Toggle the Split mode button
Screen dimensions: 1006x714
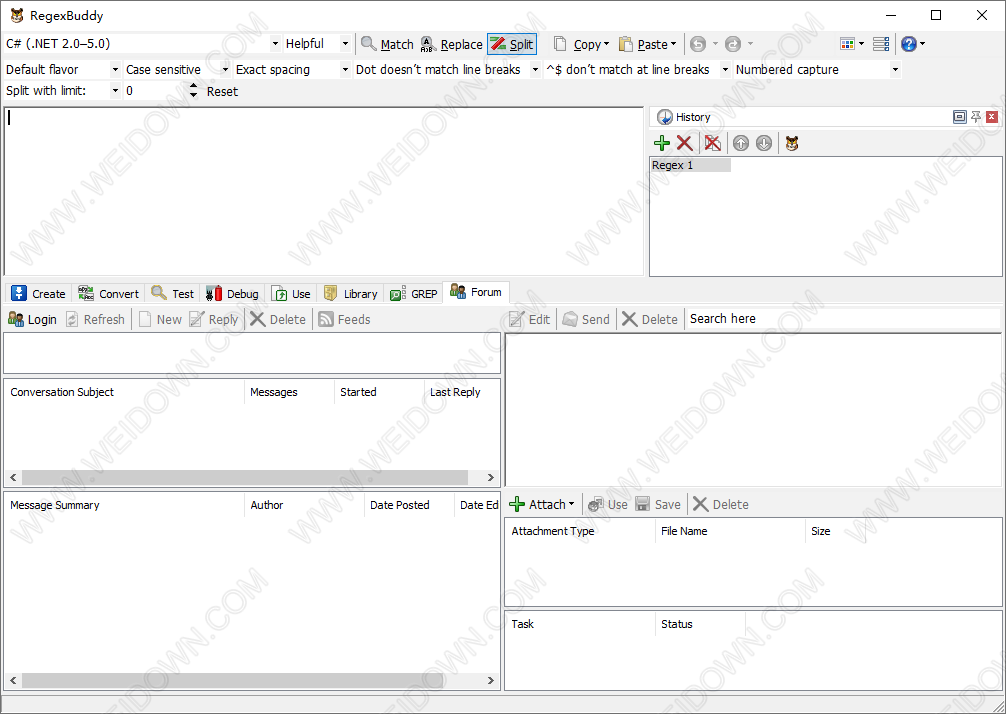tap(511, 44)
